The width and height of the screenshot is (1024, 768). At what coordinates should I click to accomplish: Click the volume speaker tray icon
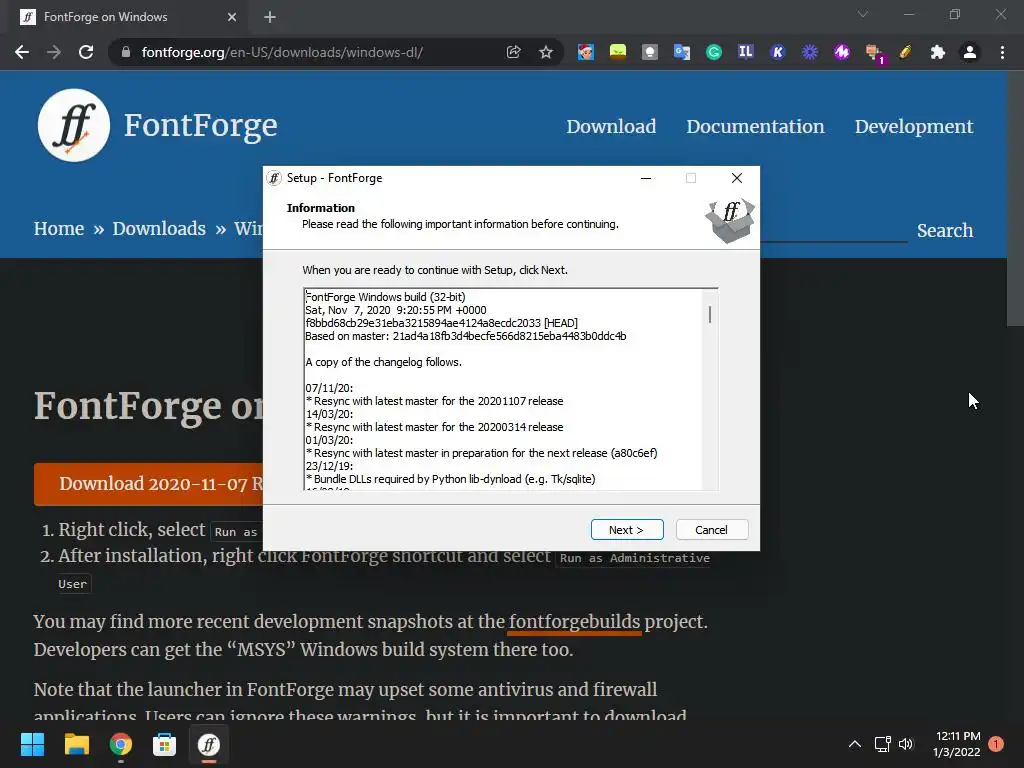click(x=906, y=744)
